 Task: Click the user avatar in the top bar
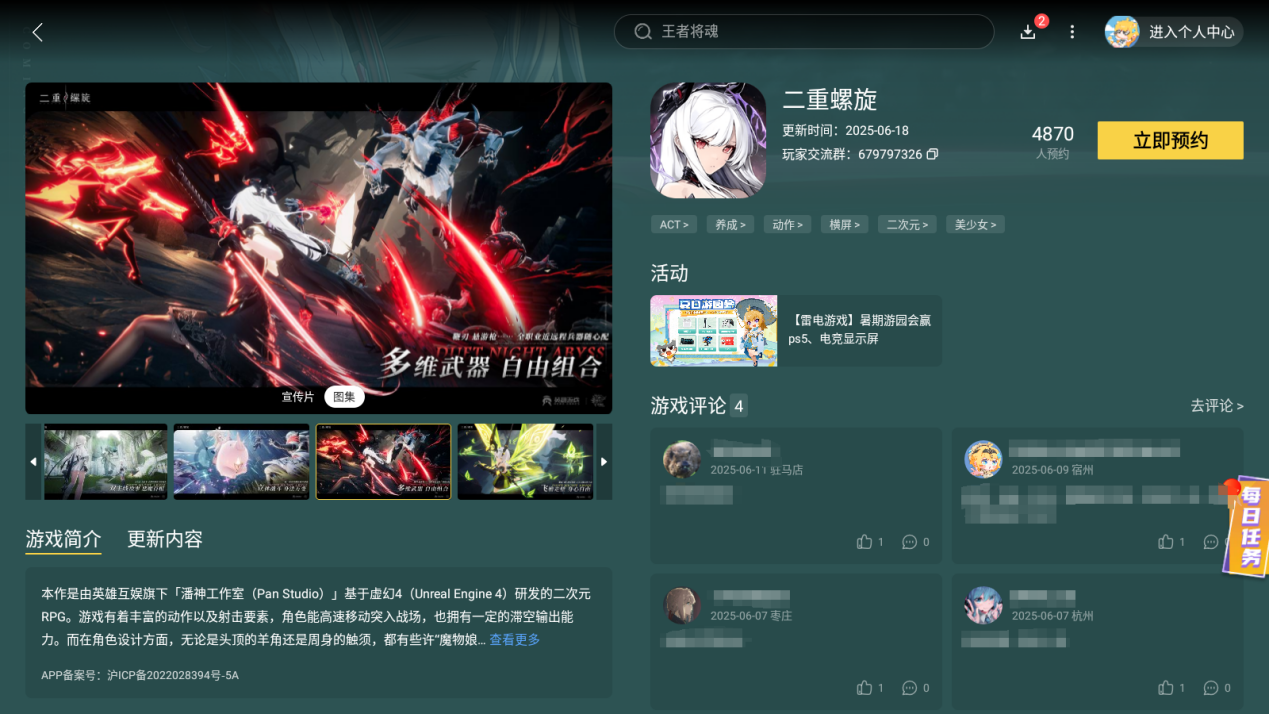point(1122,32)
